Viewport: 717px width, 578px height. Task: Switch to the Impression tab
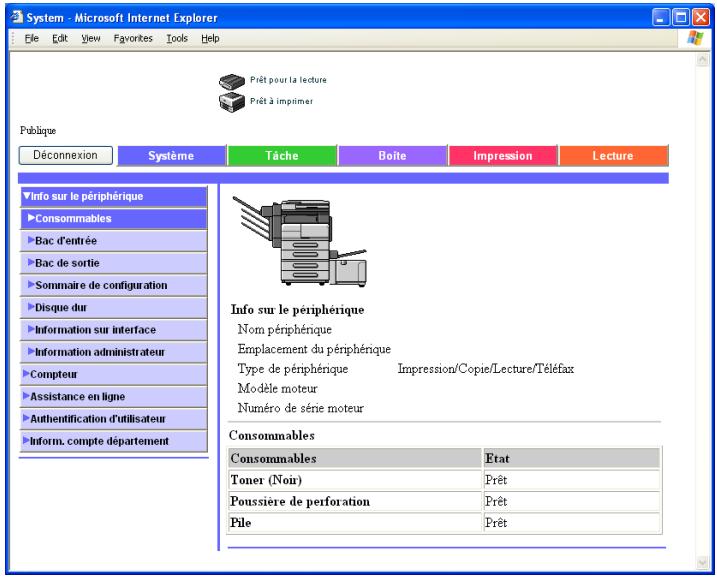pyautogui.click(x=503, y=155)
